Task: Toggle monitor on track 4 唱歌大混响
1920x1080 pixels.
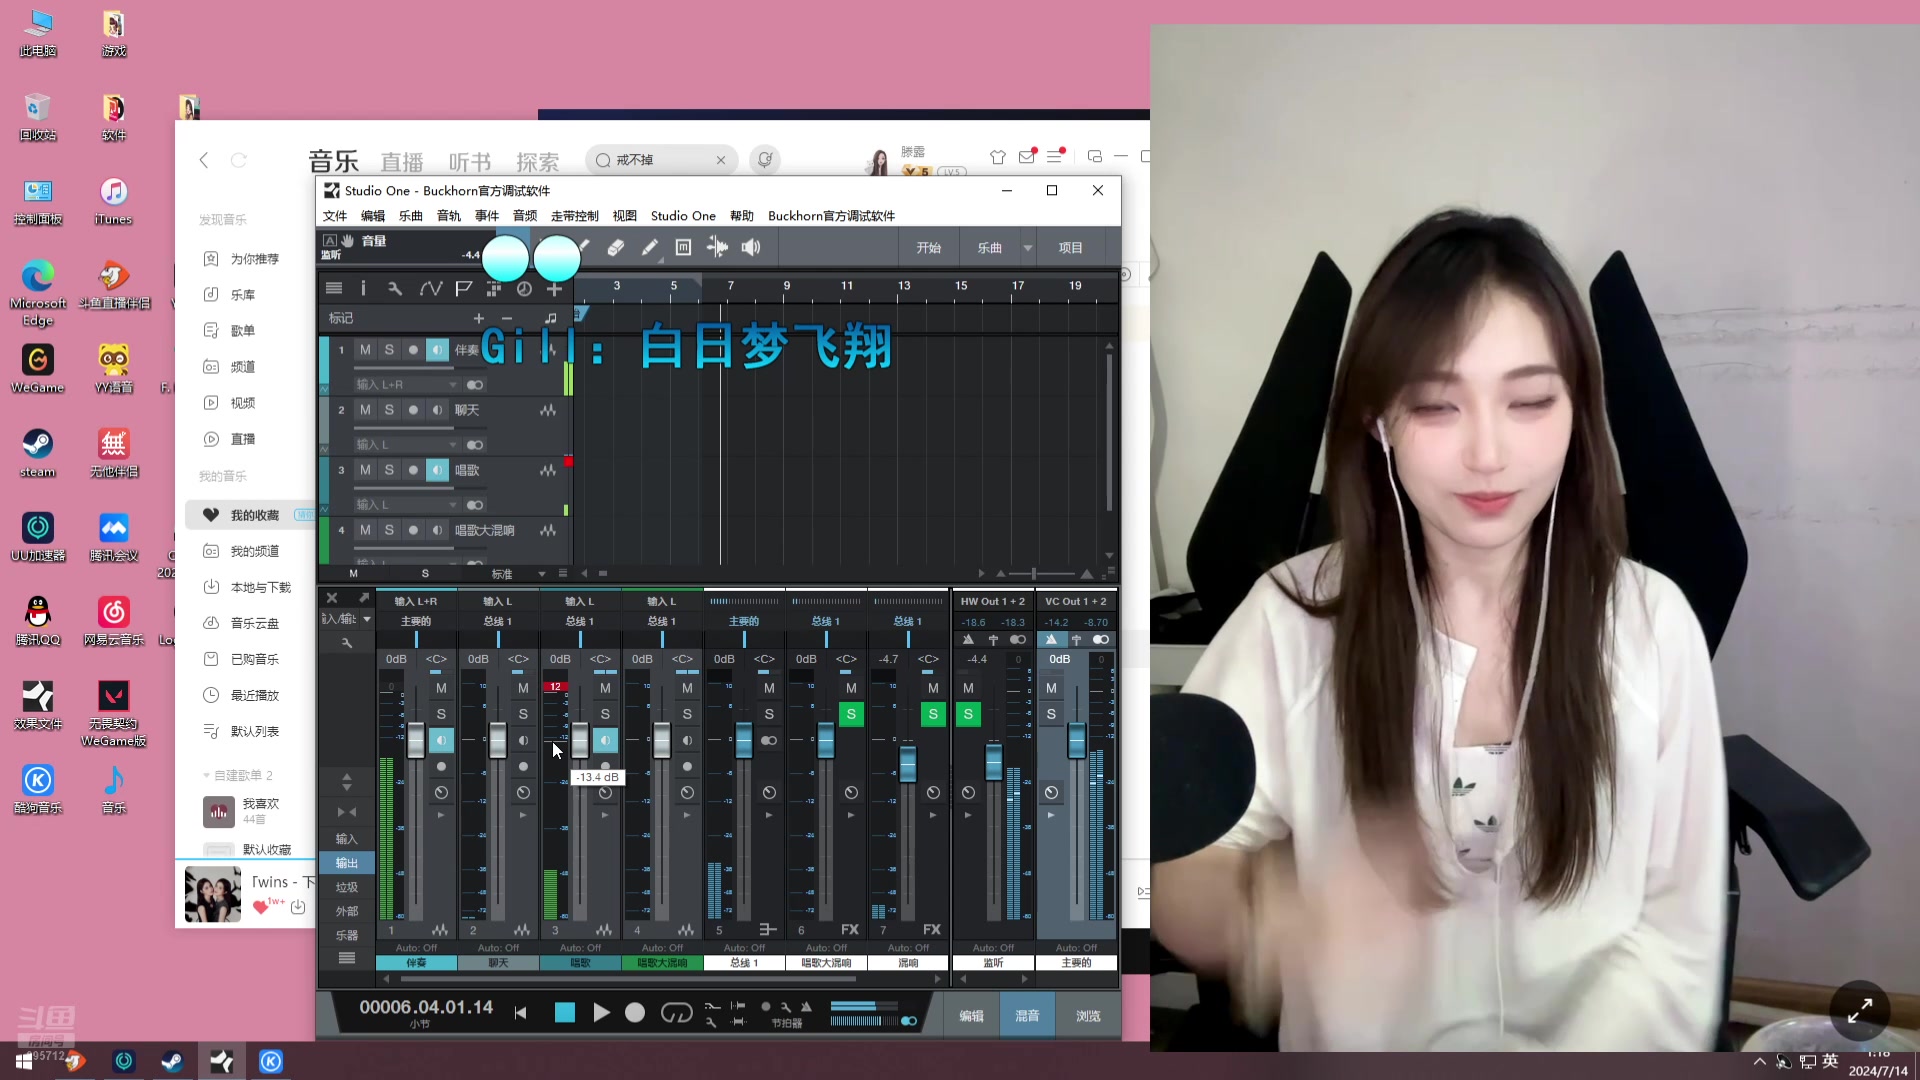Action: 437,530
